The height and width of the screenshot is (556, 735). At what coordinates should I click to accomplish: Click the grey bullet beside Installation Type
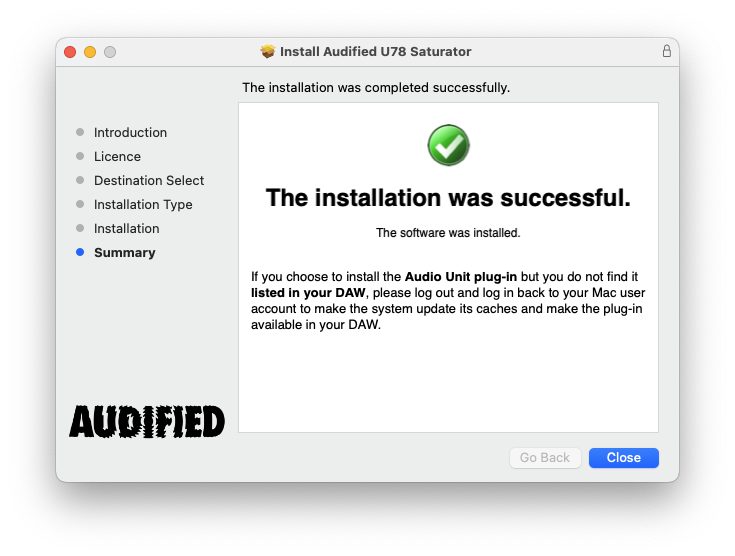[x=80, y=205]
